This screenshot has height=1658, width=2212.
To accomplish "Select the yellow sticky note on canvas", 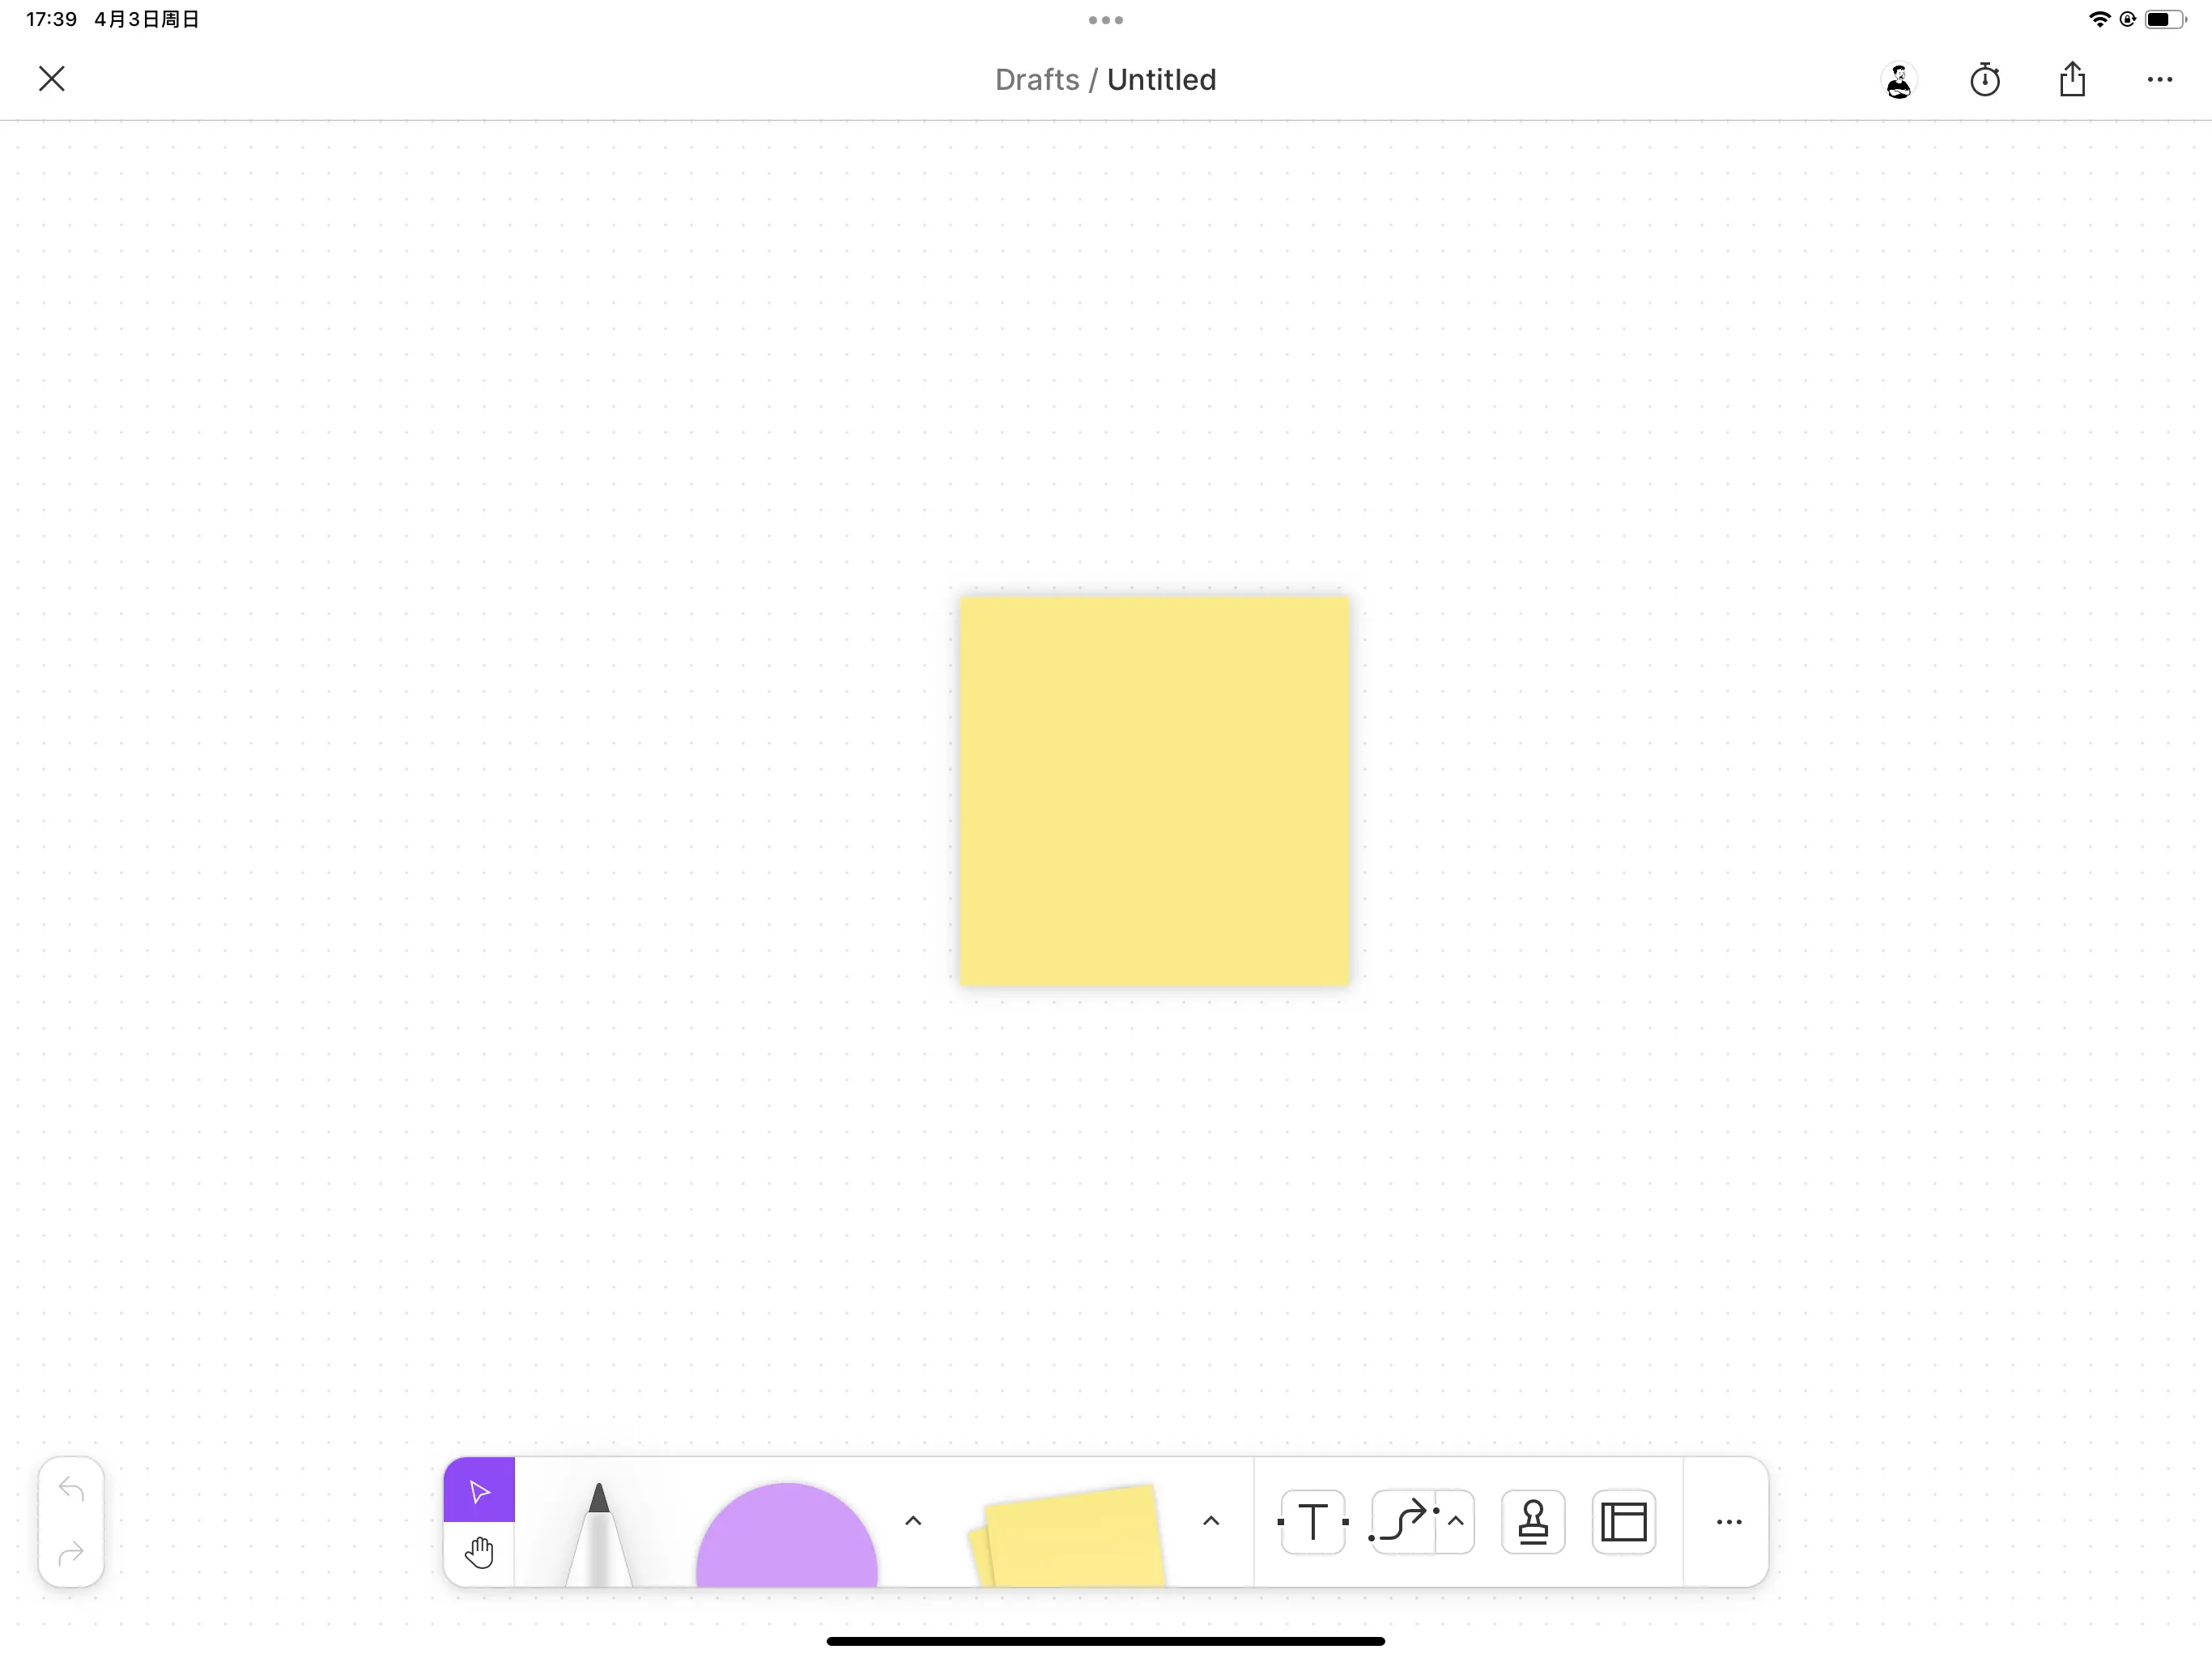I will click(1154, 790).
